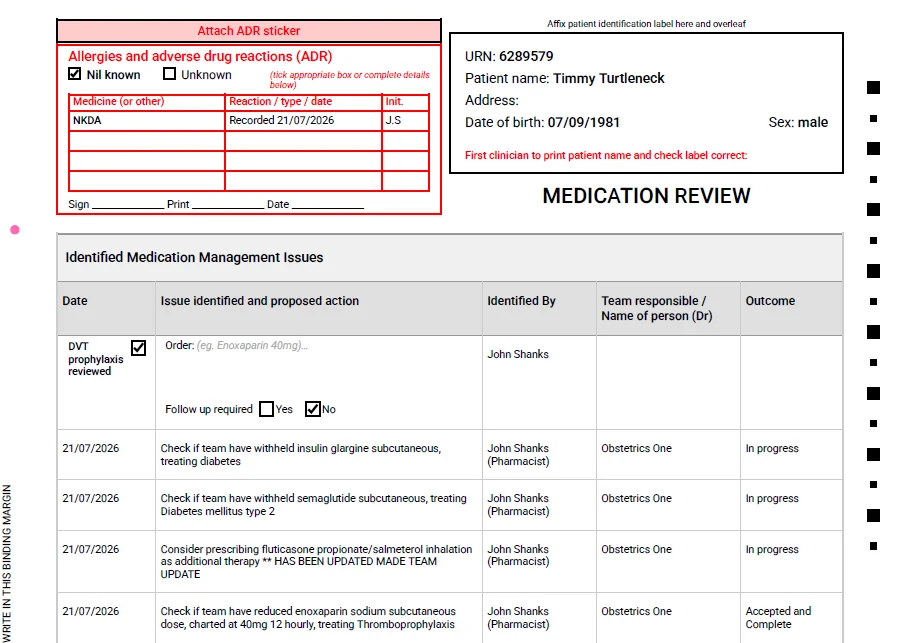Select the NKDA medicine cell
The width and height of the screenshot is (900, 643).
(146, 121)
